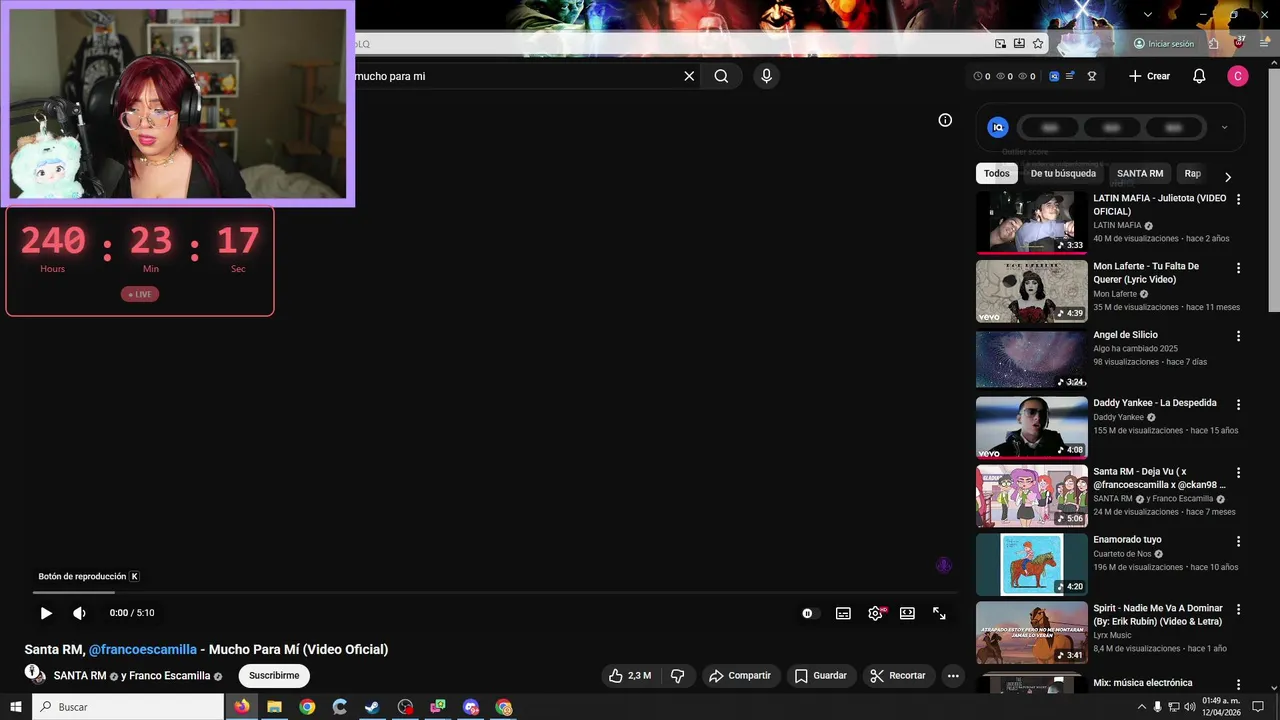Viewport: 1280px width, 720px height.
Task: Open 'Angel de Silicio' video title
Action: click(1125, 335)
